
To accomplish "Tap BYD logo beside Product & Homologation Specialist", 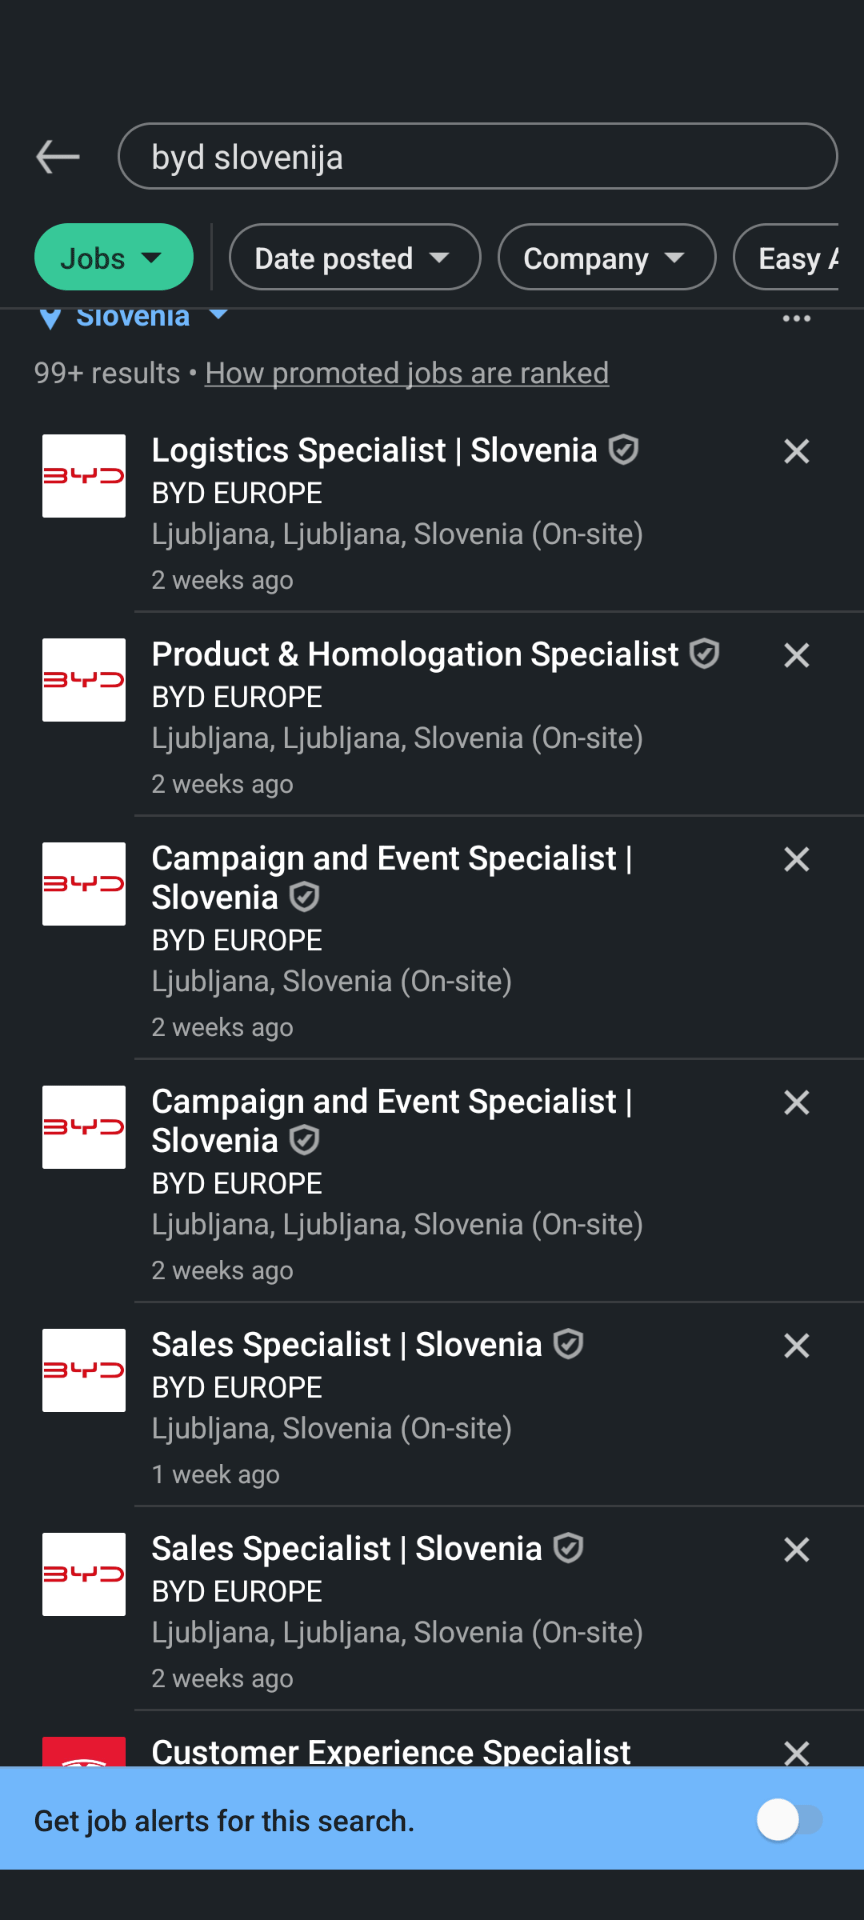I will [x=84, y=680].
